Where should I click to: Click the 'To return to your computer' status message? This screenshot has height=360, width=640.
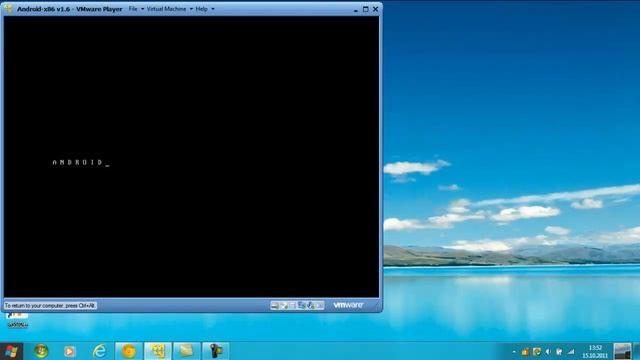point(50,305)
